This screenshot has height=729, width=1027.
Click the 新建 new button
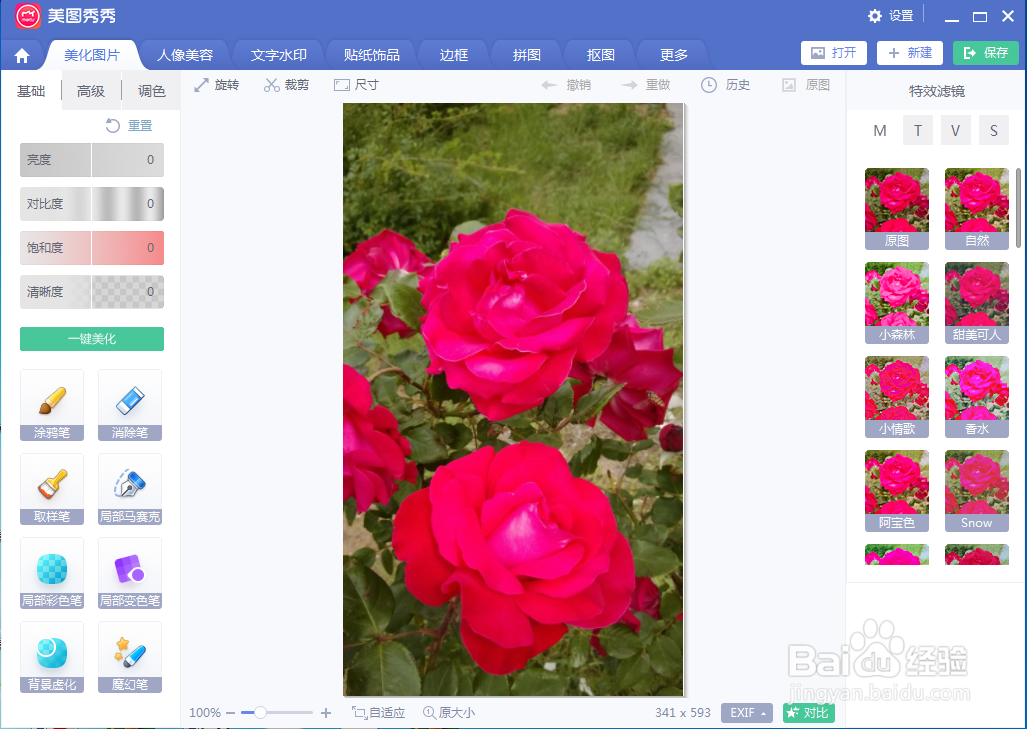910,53
